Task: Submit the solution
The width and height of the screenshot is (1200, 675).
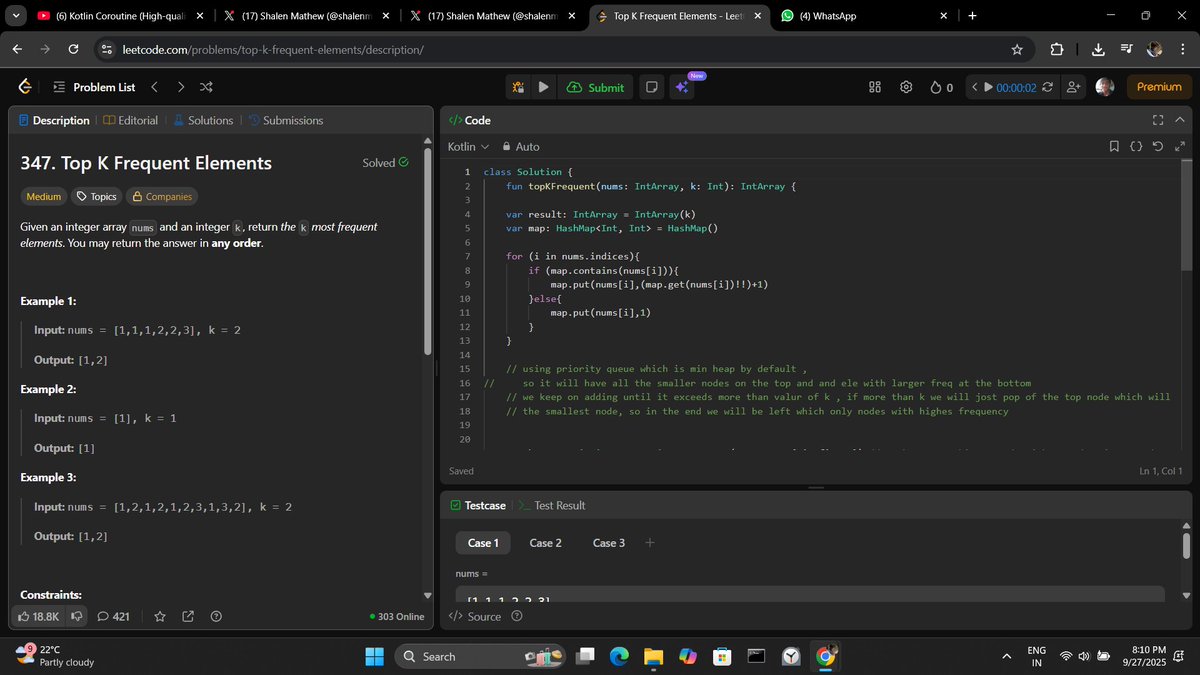Action: pyautogui.click(x=595, y=87)
